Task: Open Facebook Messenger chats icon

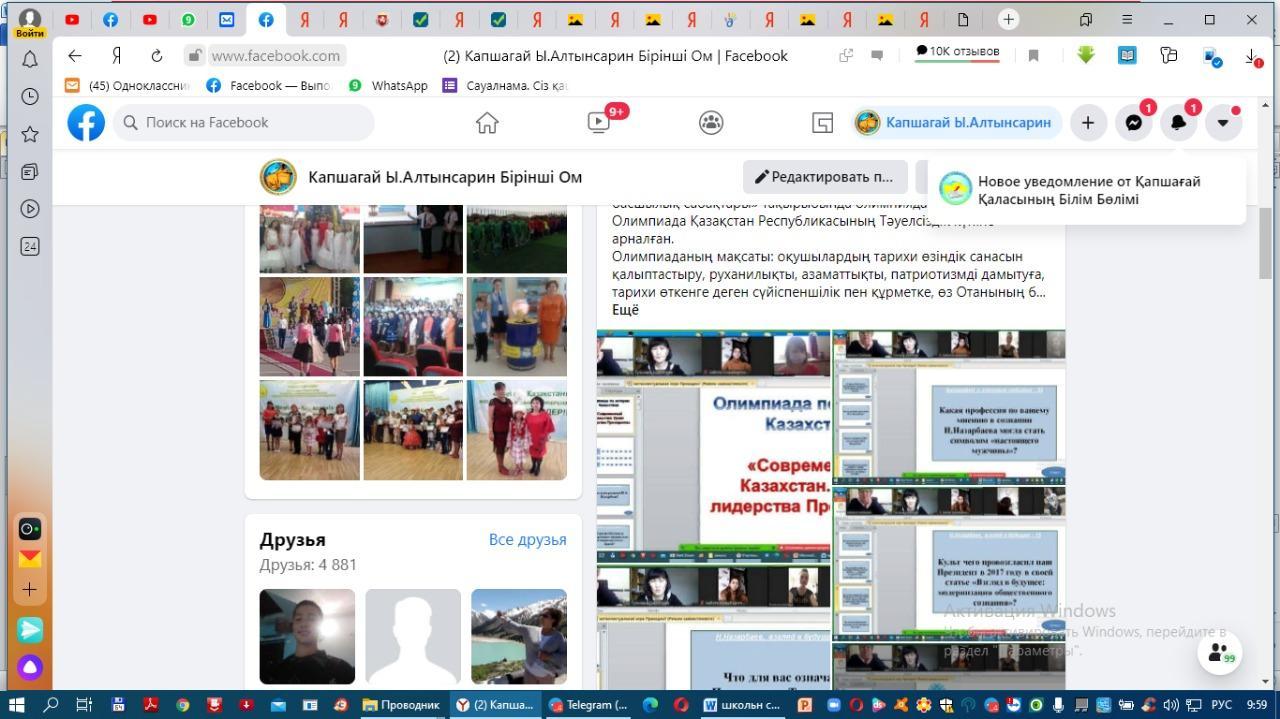Action: (x=1133, y=122)
